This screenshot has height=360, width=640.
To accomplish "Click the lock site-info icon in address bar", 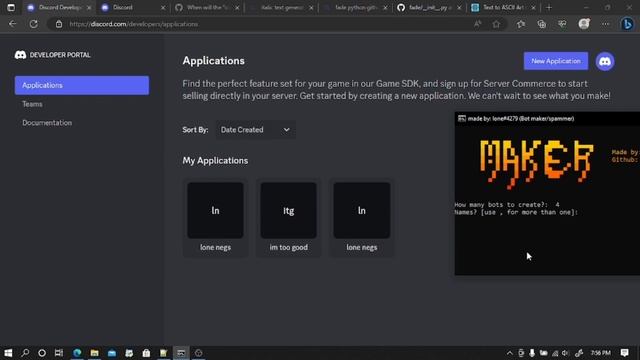I will coord(59,24).
